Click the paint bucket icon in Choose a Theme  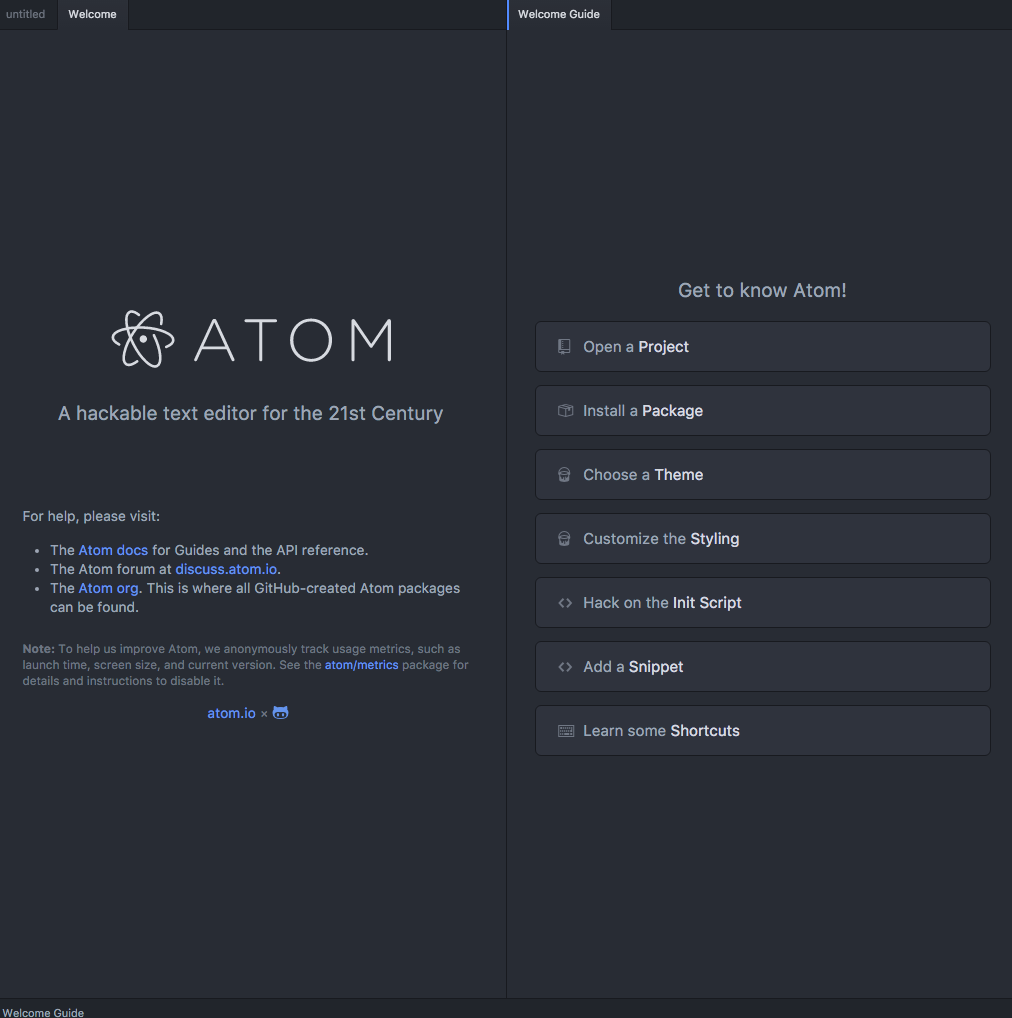[x=564, y=475]
